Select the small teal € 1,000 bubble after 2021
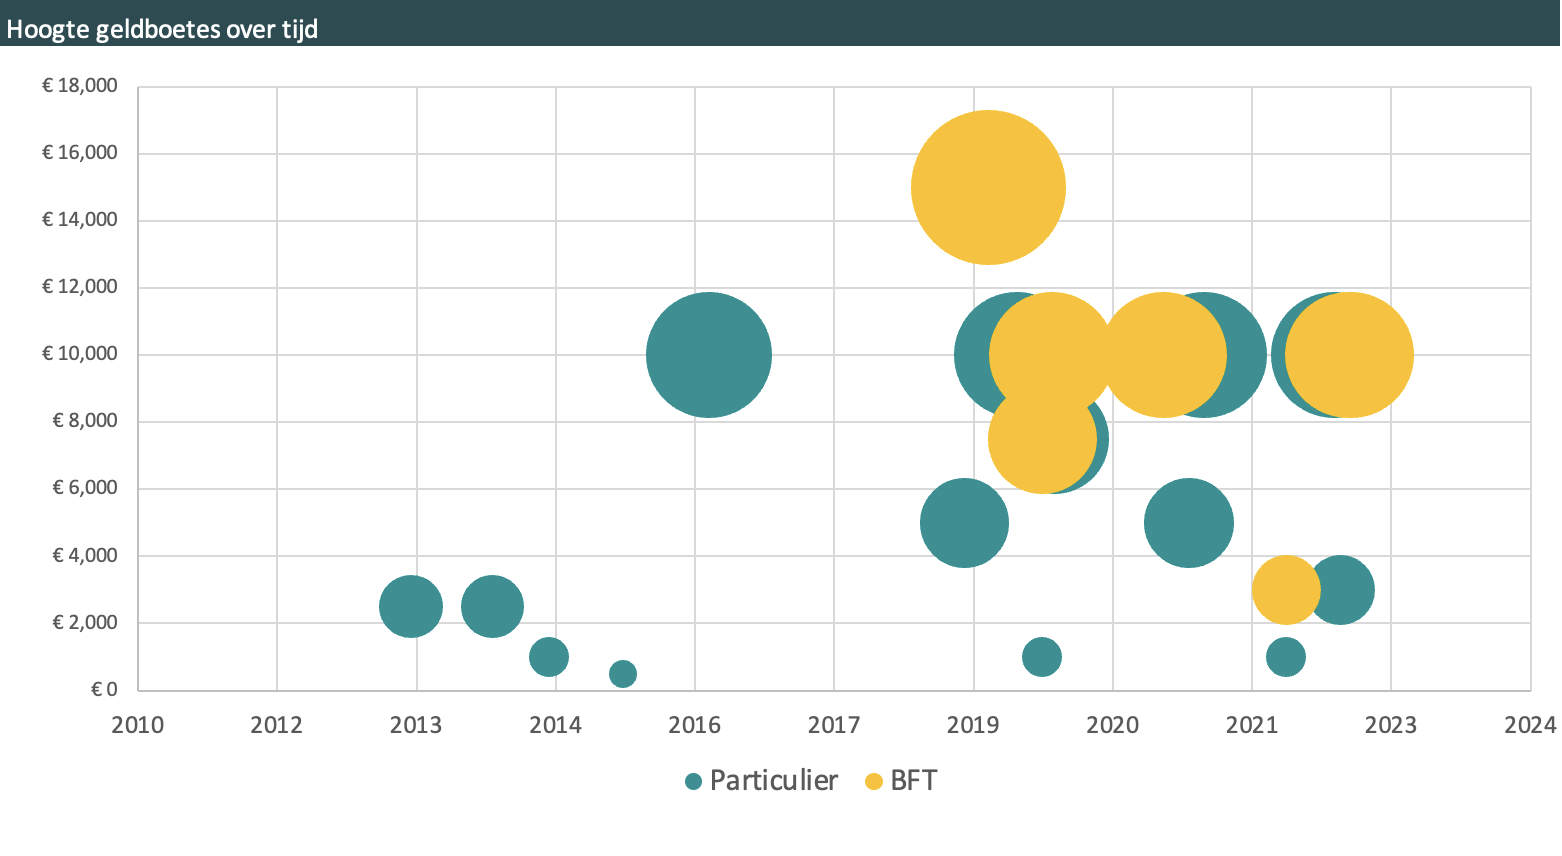This screenshot has width=1562, height=856. click(1286, 657)
